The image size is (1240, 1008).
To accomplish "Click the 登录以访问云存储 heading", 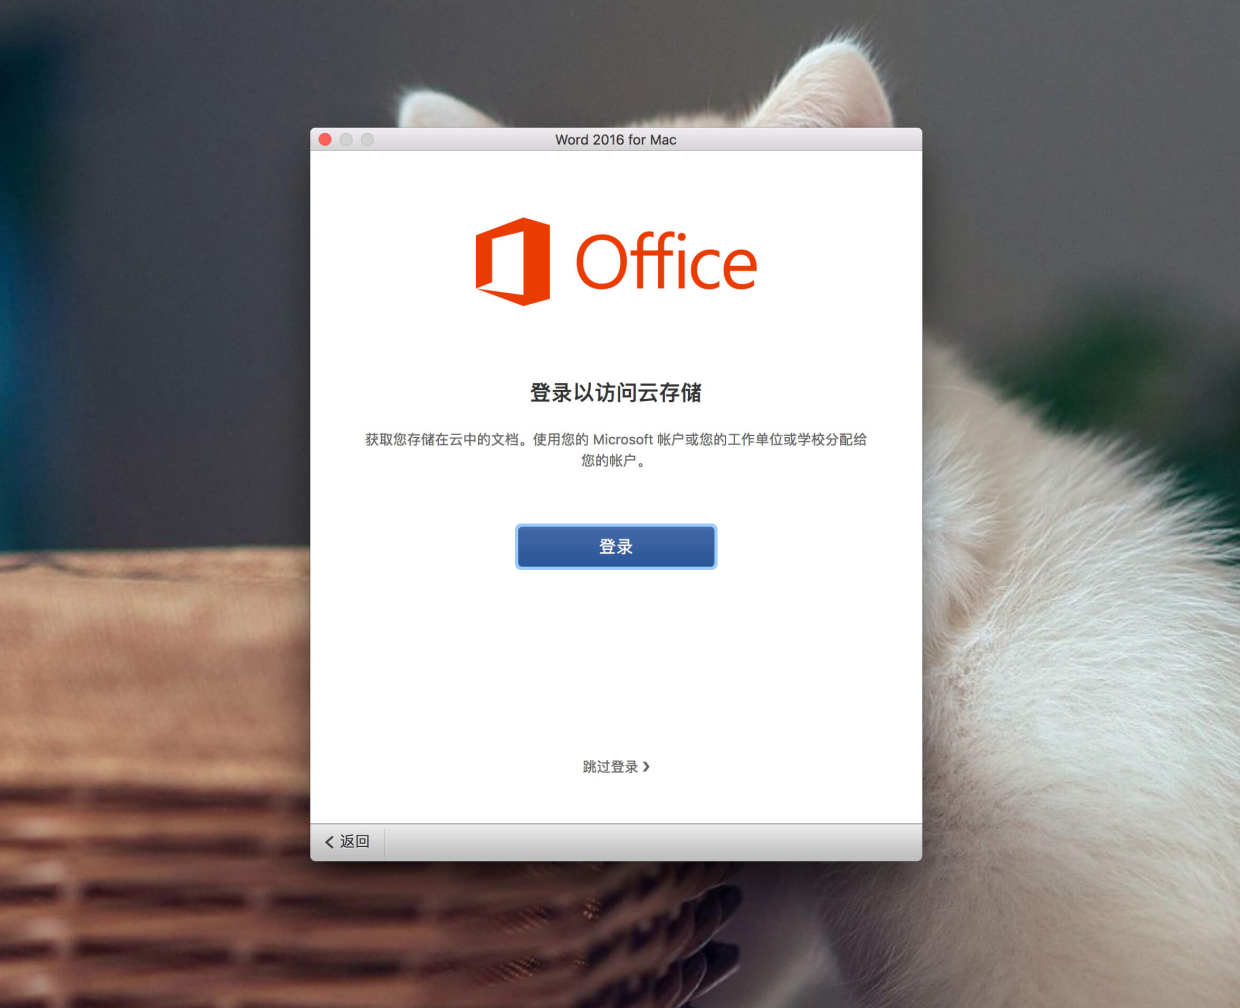I will 616,393.
